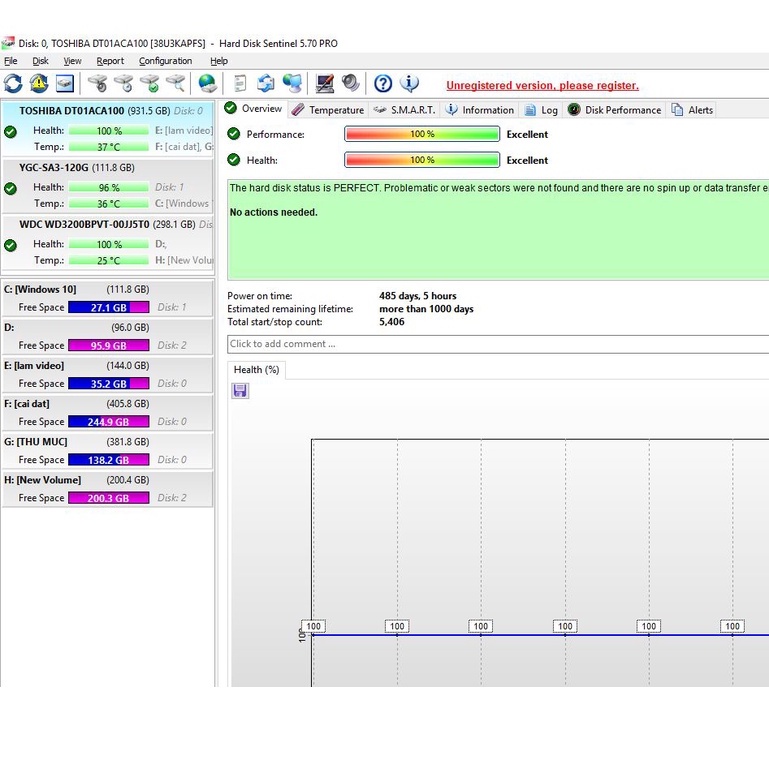Click the yellow warning alert toolbar icon
This screenshot has width=769, height=769.
pos(39,83)
